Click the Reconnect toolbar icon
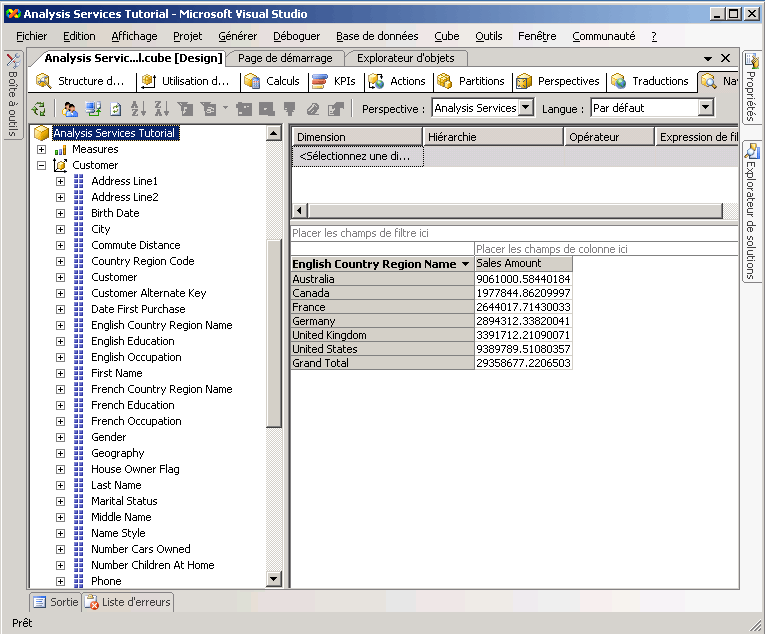 tap(93, 109)
